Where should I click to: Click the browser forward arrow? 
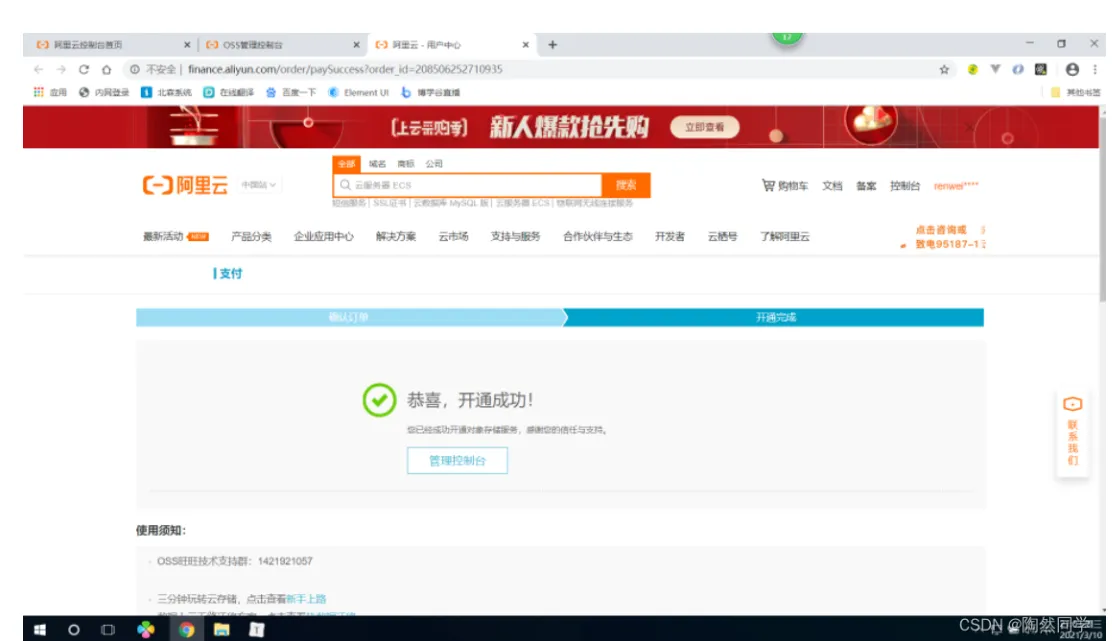pos(61,69)
